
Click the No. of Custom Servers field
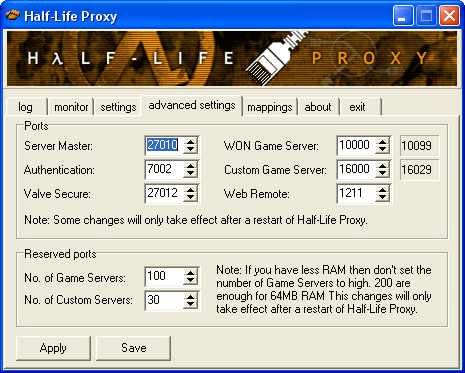[x=164, y=300]
